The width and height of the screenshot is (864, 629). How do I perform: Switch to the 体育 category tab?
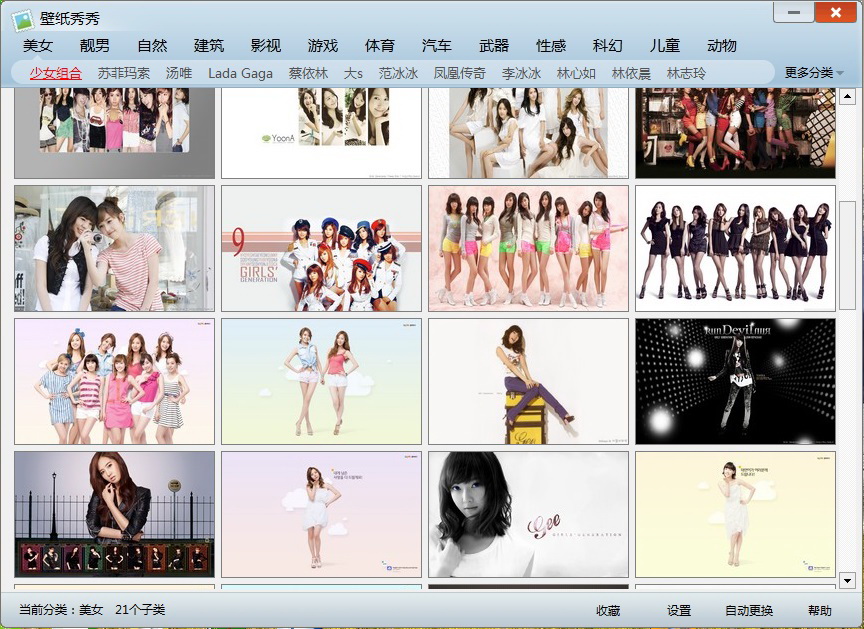pos(380,46)
